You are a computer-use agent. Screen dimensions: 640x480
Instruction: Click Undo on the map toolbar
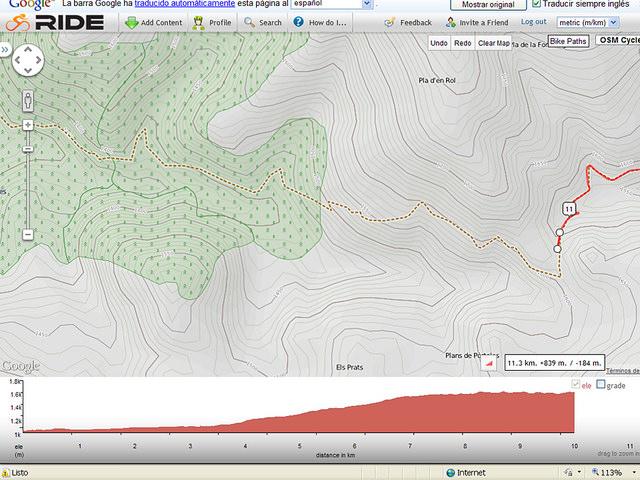coord(439,43)
